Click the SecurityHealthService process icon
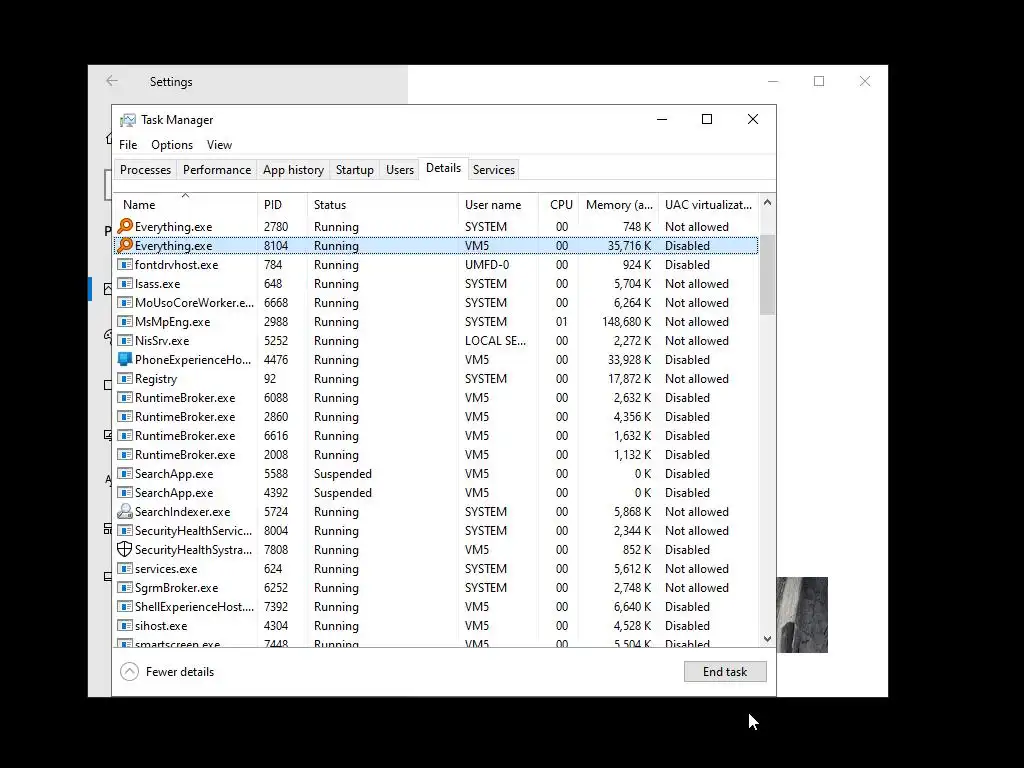This screenshot has width=1024, height=768. [x=125, y=530]
